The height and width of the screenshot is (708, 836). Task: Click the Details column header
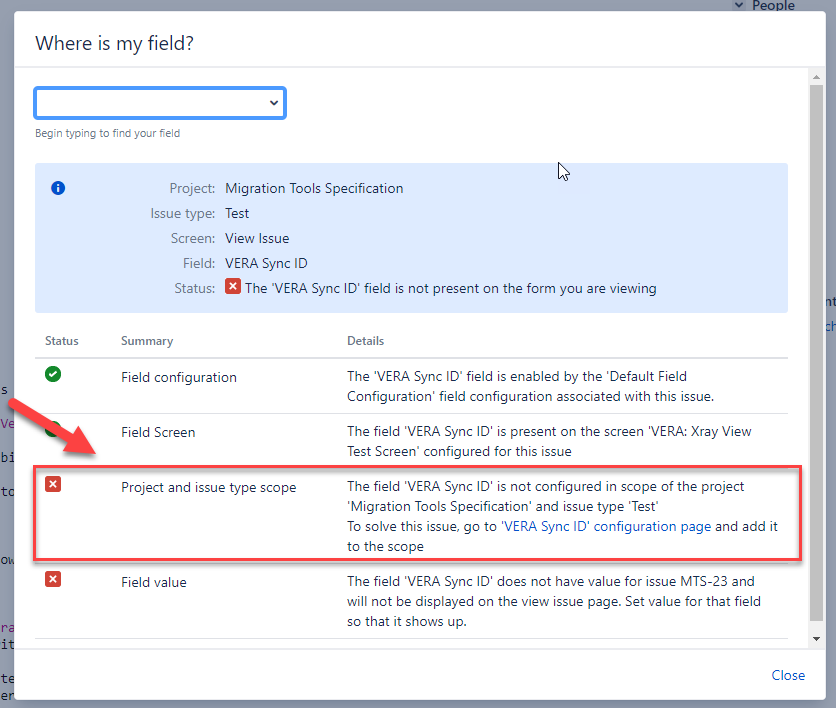pyautogui.click(x=365, y=341)
